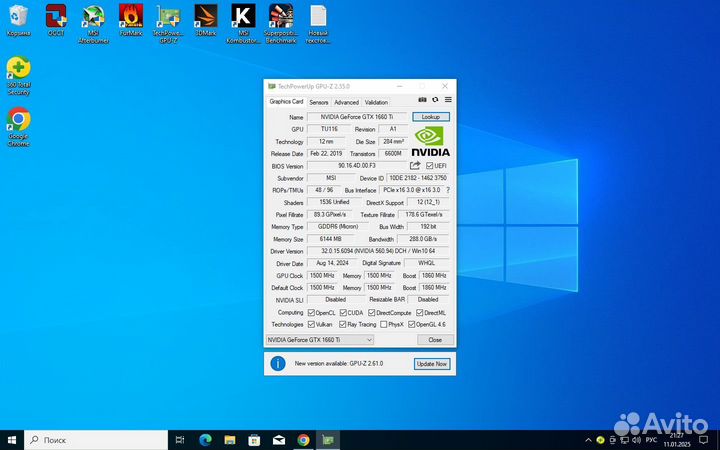The width and height of the screenshot is (720, 450).
Task: Open Task View on the taskbar
Action: click(x=180, y=440)
